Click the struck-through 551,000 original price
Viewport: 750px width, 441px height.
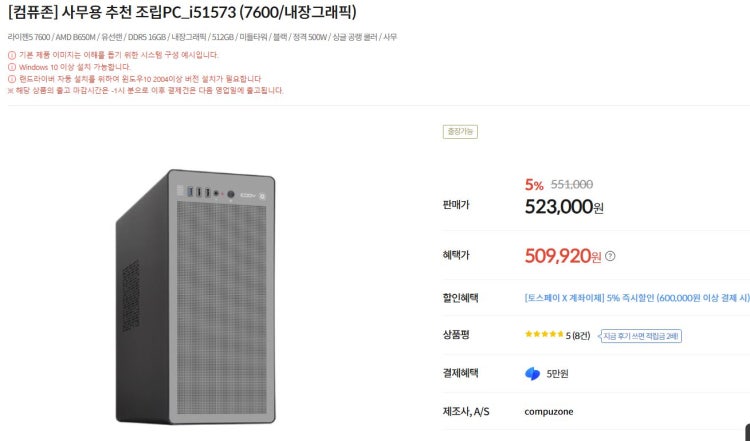click(572, 184)
